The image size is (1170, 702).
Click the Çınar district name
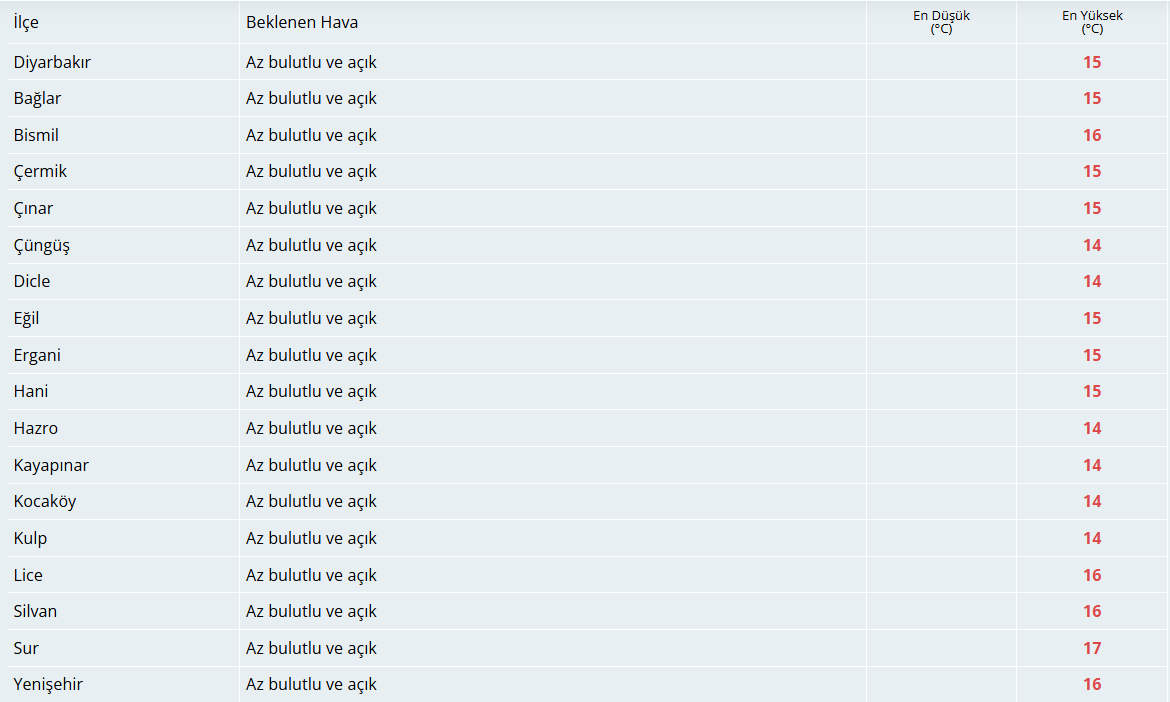point(33,208)
